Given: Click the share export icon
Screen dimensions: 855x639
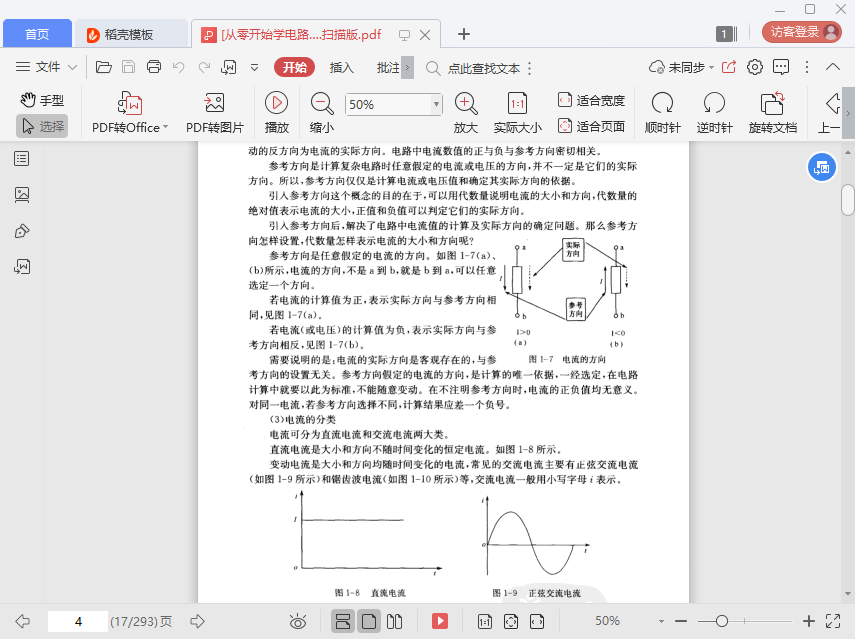Looking at the screenshot, I should tap(728, 67).
